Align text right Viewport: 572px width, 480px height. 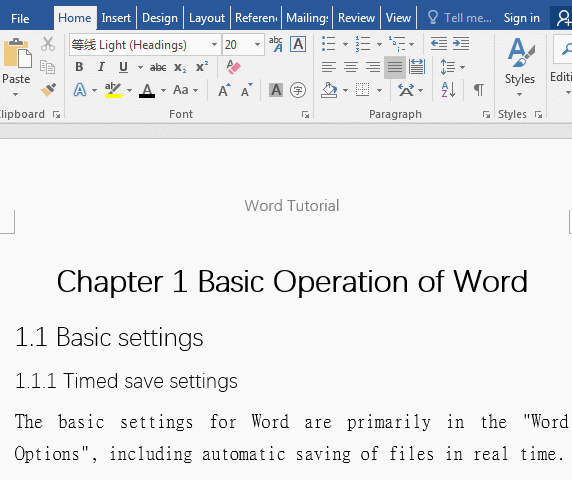point(373,67)
